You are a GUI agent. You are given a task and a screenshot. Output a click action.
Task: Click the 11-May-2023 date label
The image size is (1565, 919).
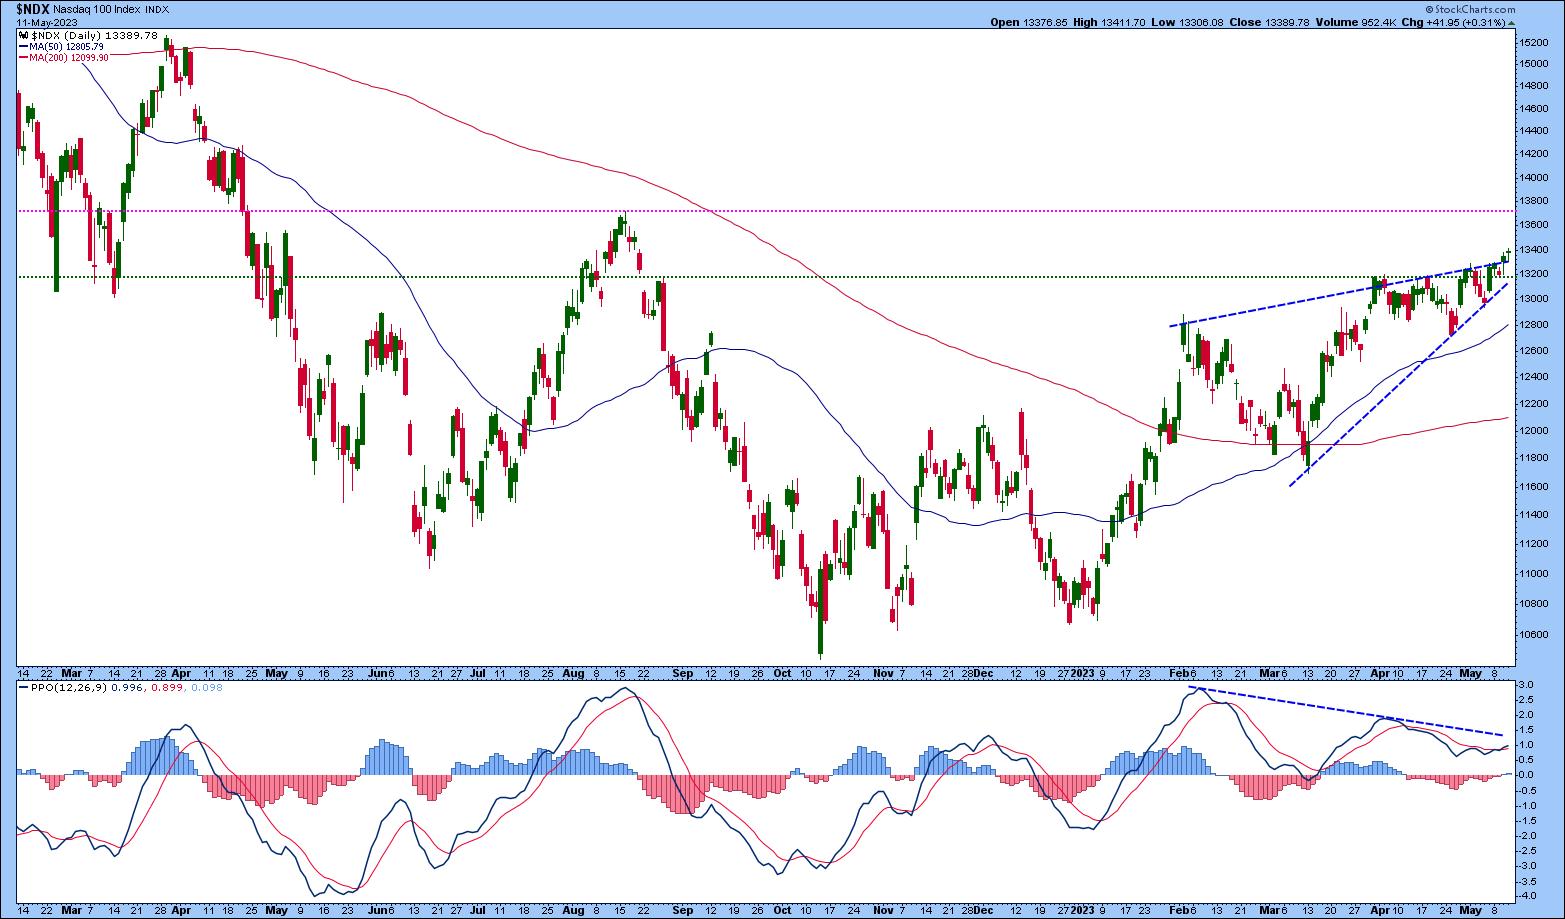[46, 22]
